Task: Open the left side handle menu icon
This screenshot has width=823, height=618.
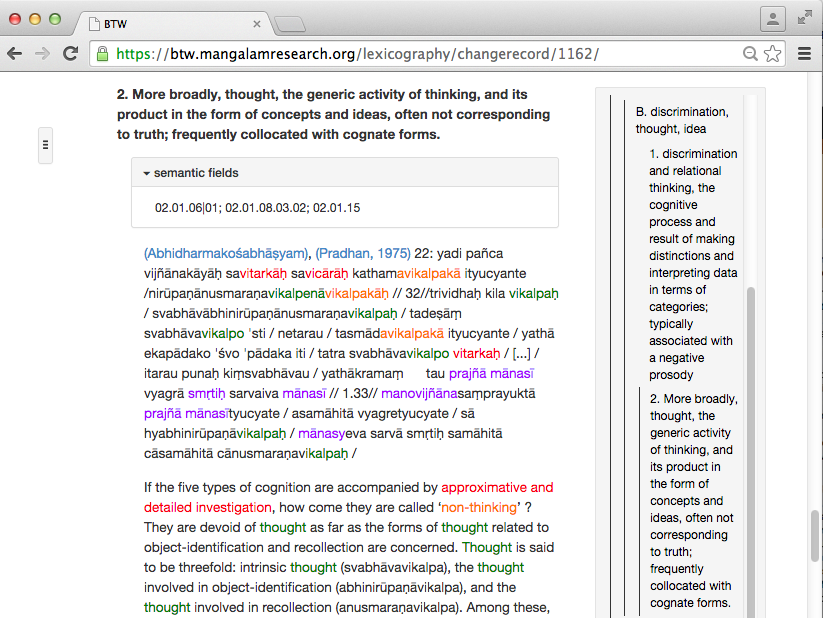Action: [46, 145]
